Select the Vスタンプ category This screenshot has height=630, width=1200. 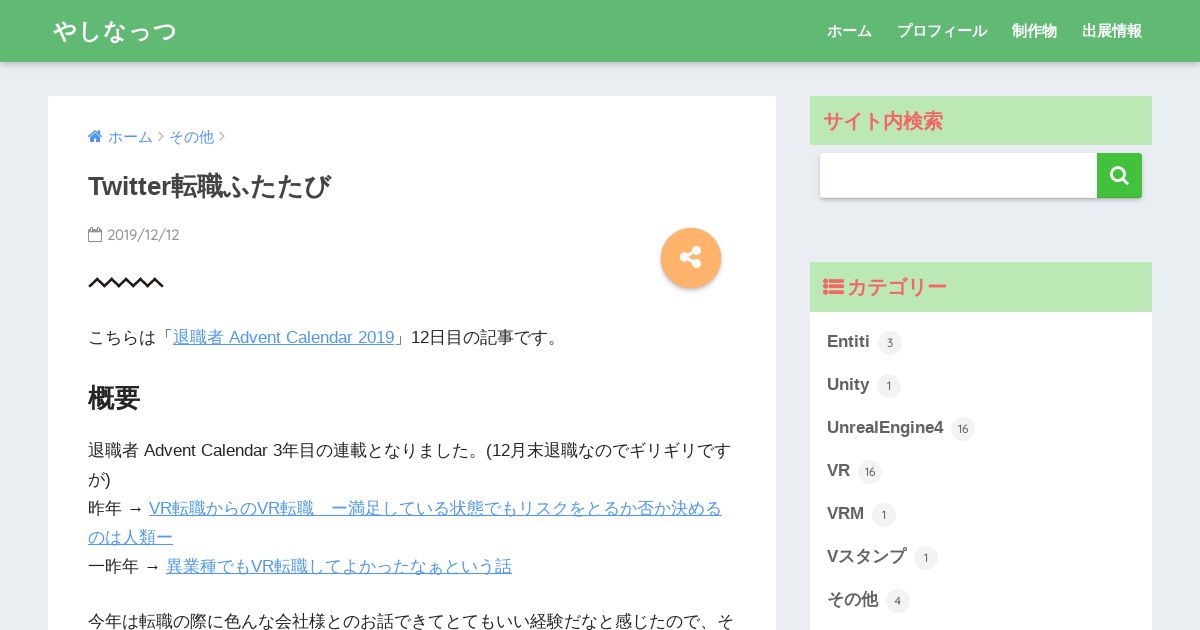tap(866, 557)
